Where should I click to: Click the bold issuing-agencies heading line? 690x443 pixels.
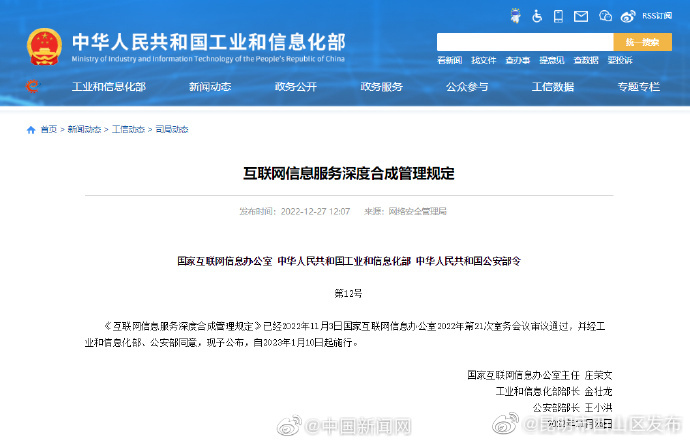click(349, 261)
